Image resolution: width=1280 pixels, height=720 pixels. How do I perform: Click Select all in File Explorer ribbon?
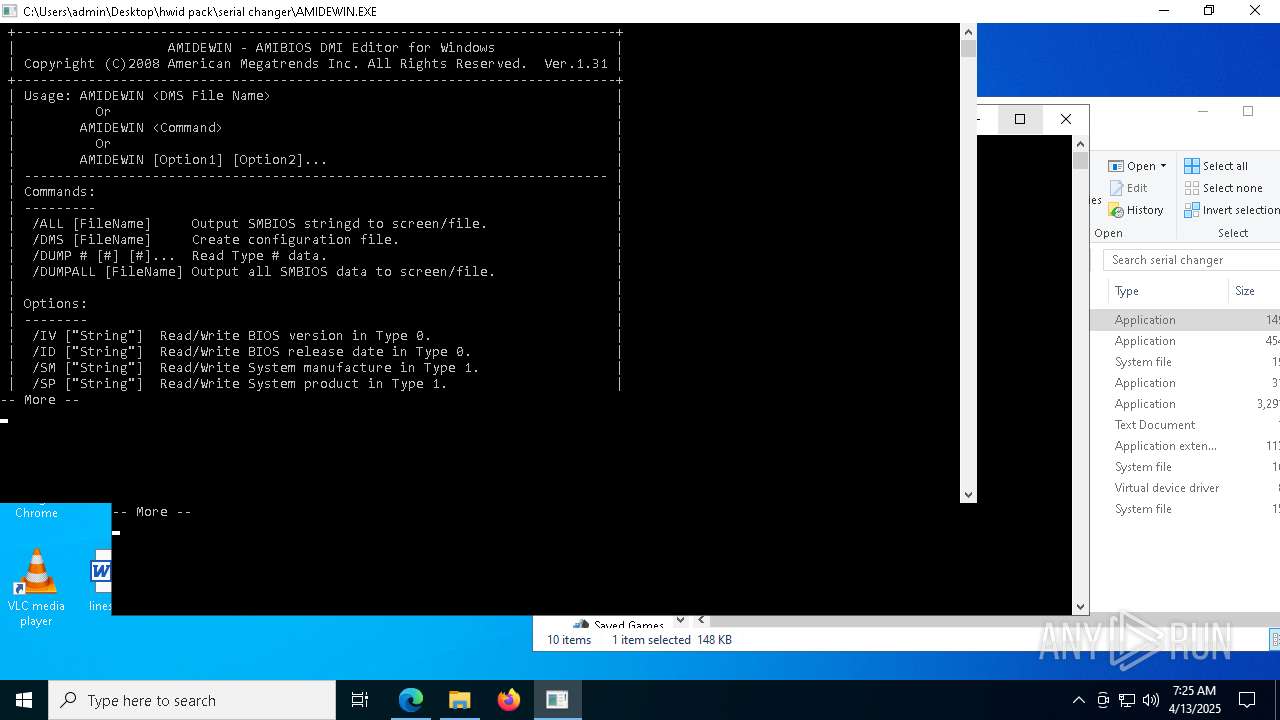[x=1216, y=166]
